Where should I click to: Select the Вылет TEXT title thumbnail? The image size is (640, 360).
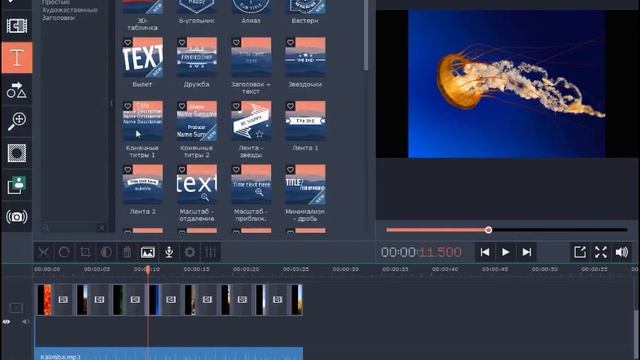[142, 57]
